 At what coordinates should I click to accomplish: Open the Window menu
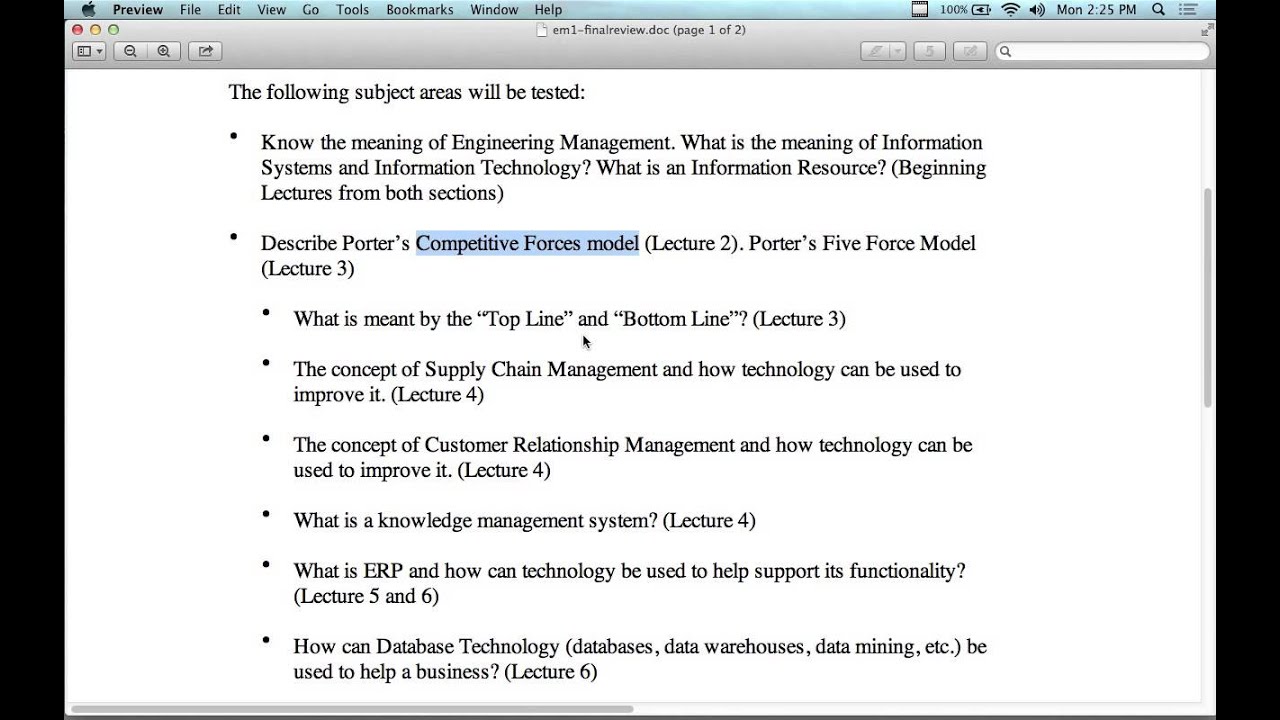[x=494, y=9]
